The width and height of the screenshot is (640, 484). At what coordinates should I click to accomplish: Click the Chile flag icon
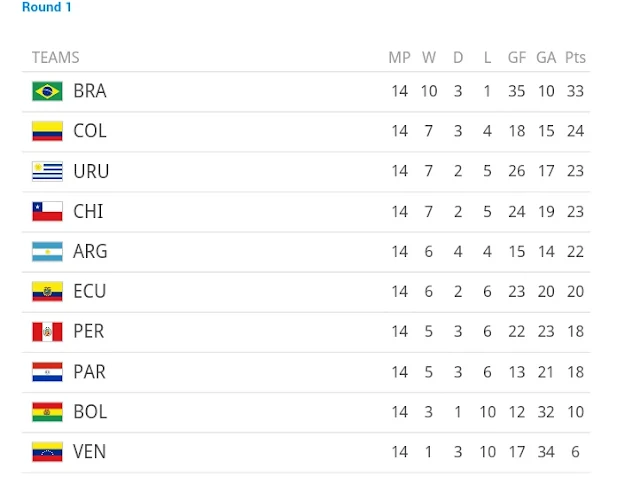[47, 211]
